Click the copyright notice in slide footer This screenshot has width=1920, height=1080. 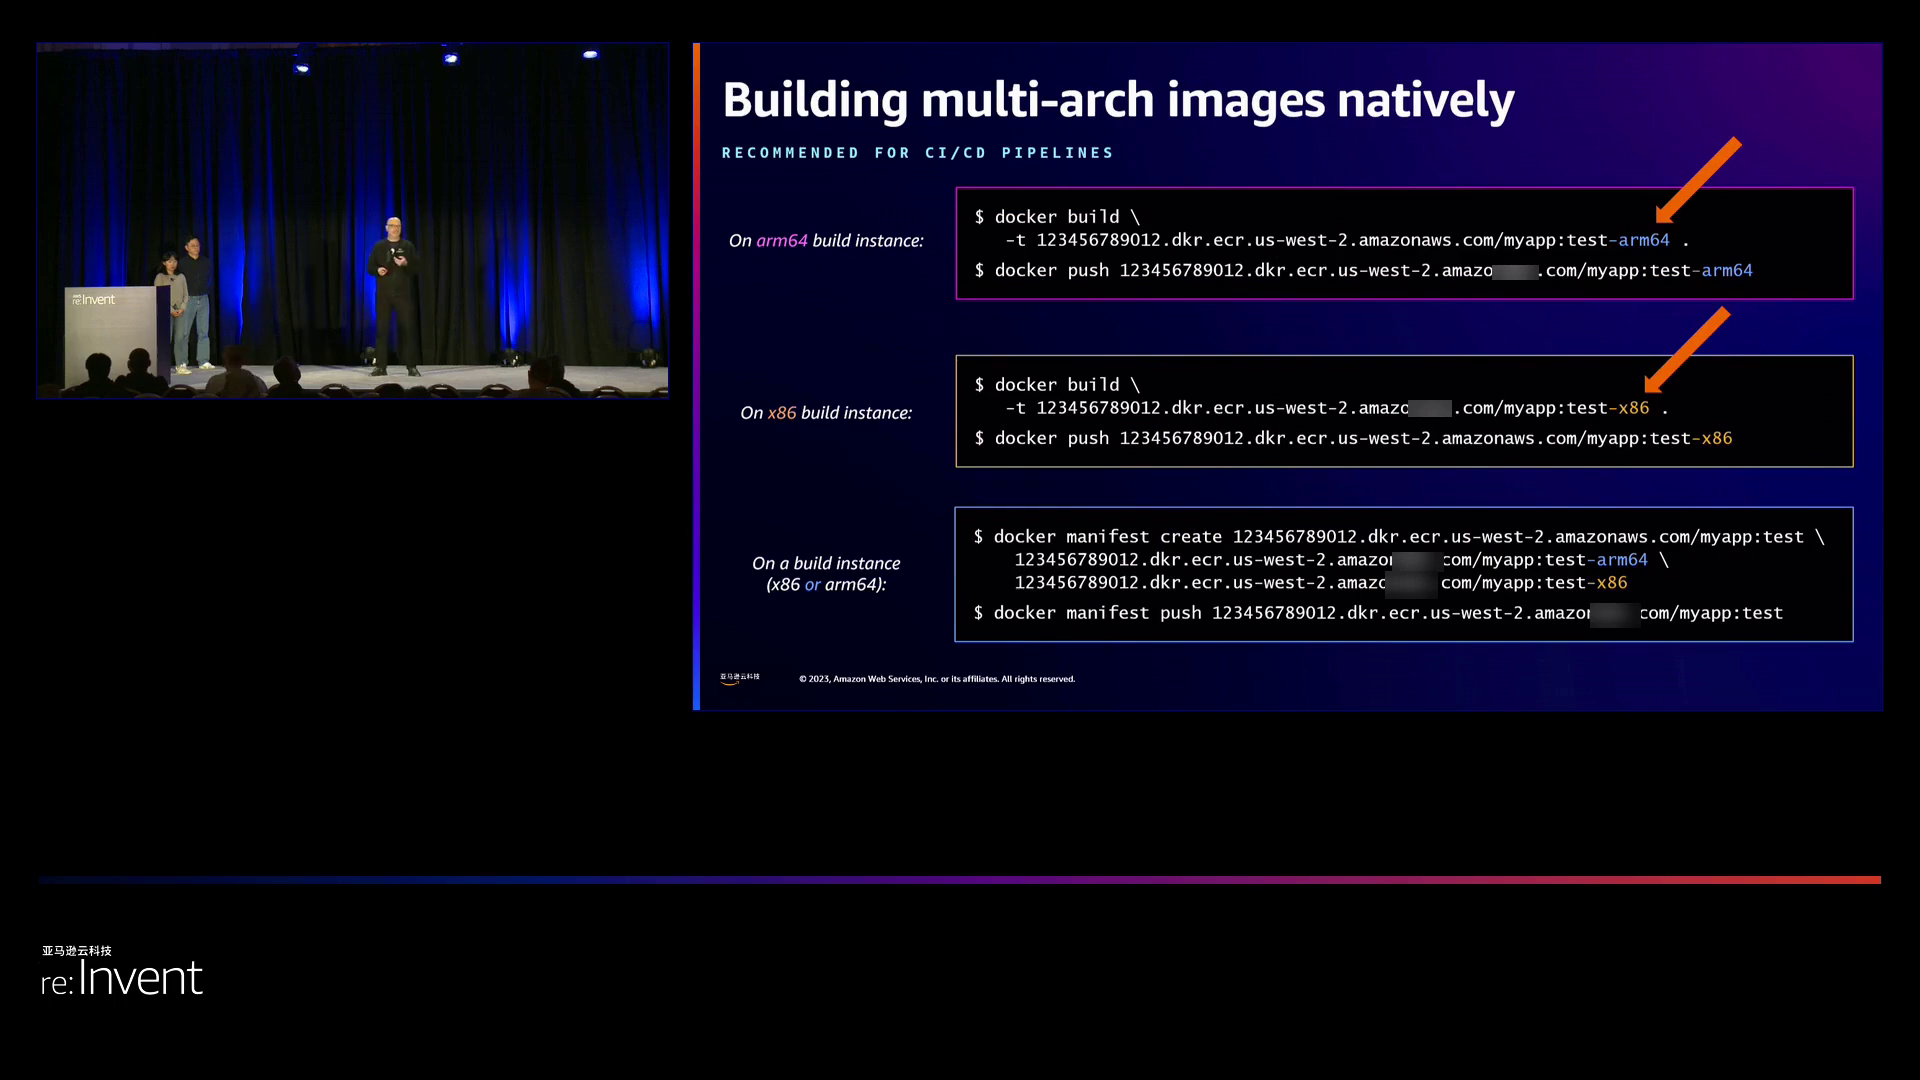936,679
